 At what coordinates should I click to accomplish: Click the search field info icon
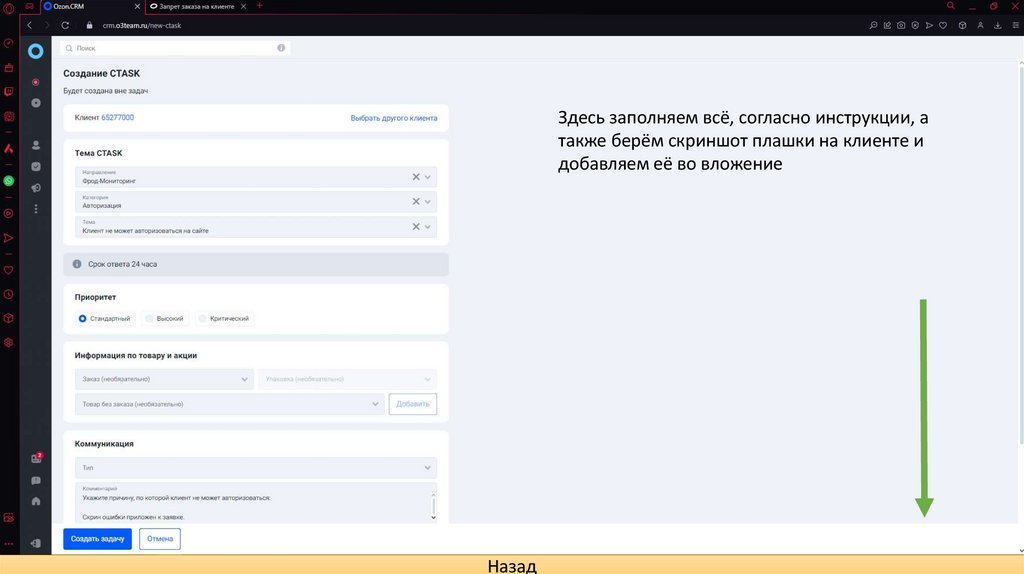pos(281,48)
